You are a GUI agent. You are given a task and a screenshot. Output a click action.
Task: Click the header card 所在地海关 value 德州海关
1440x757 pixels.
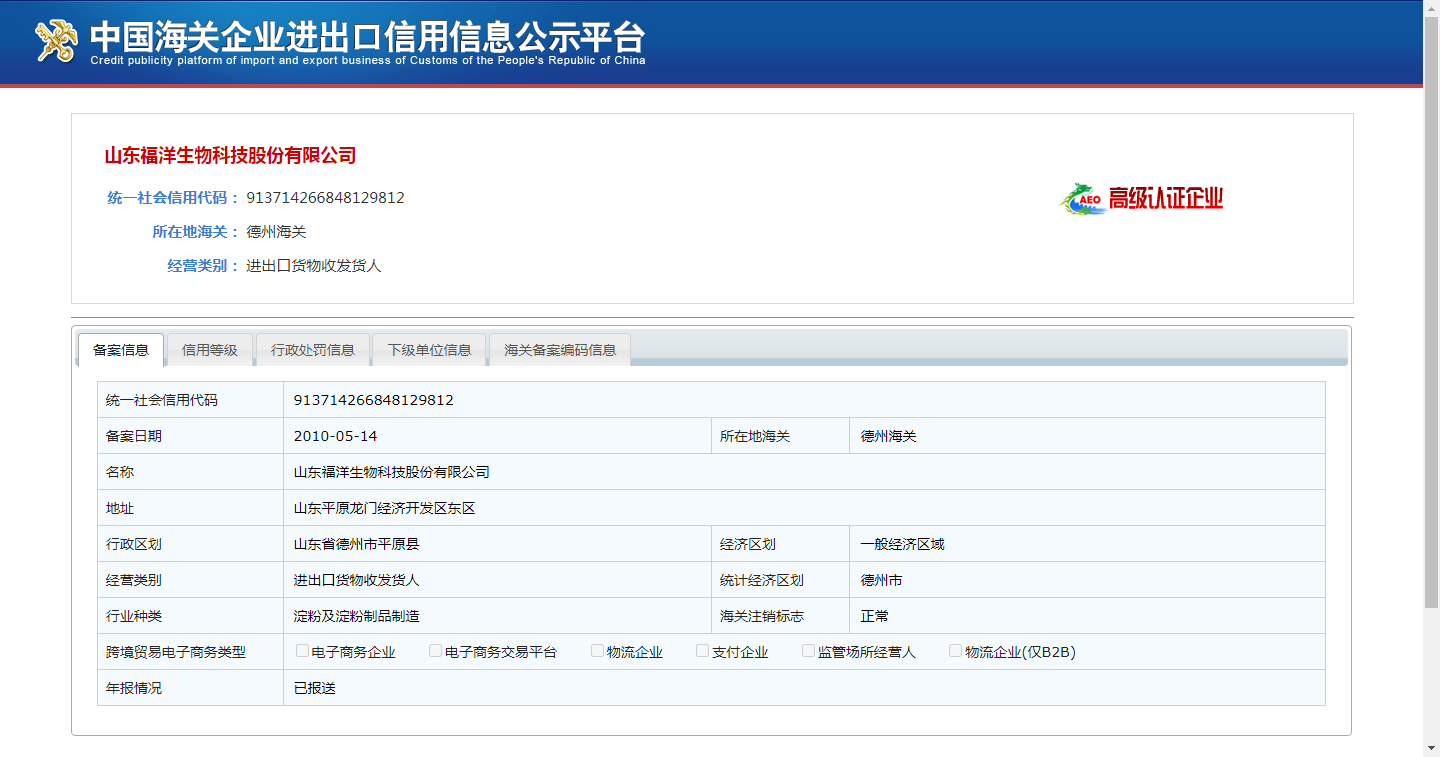pos(276,232)
